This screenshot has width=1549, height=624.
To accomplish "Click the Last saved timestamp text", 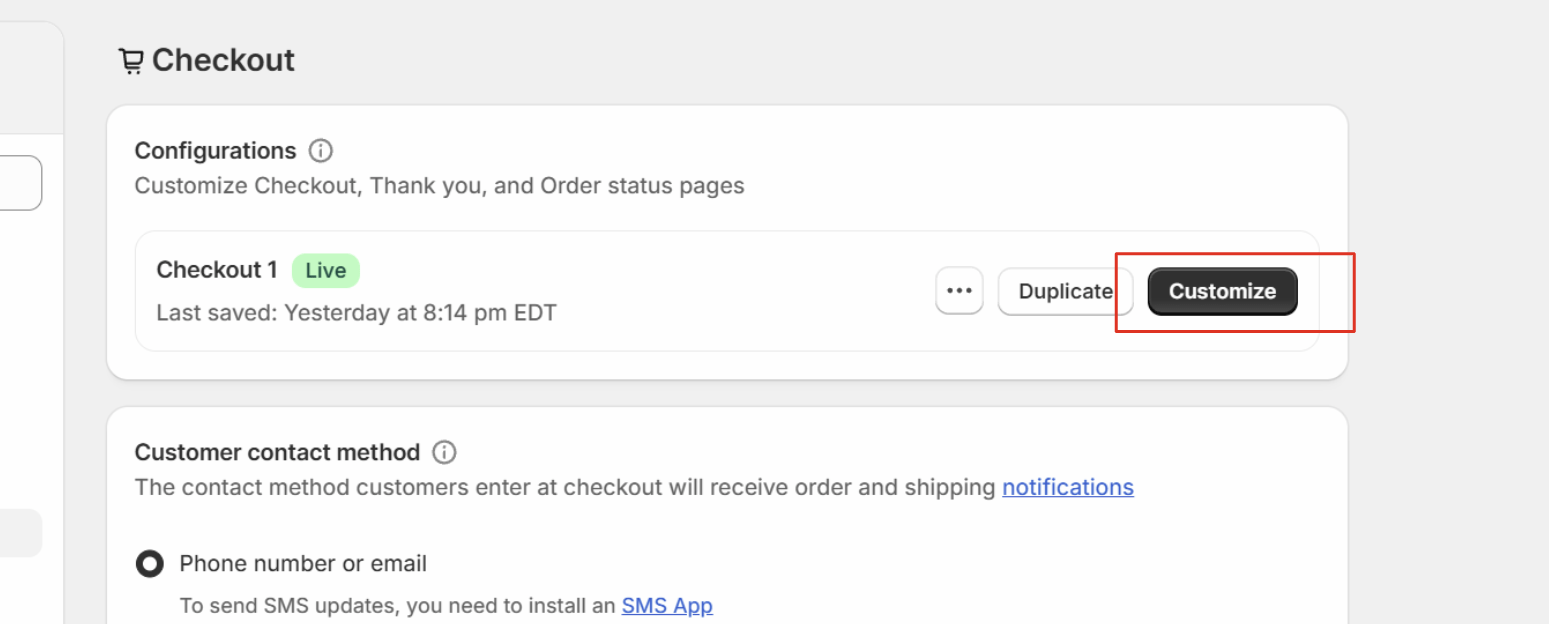I will [356, 313].
